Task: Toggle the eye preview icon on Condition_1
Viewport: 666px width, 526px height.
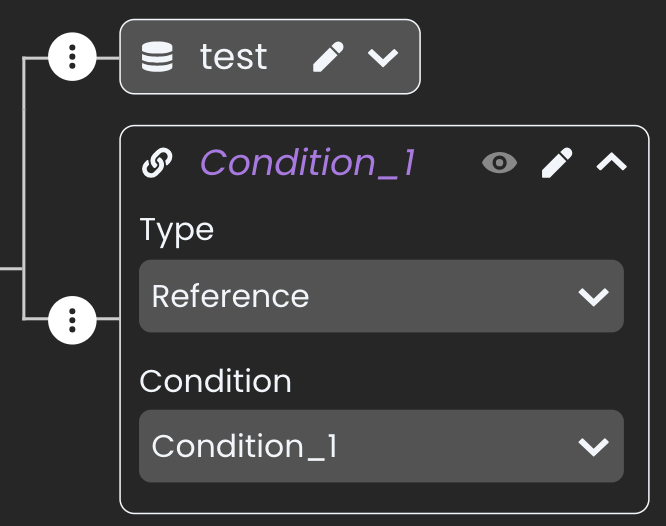Action: tap(500, 163)
